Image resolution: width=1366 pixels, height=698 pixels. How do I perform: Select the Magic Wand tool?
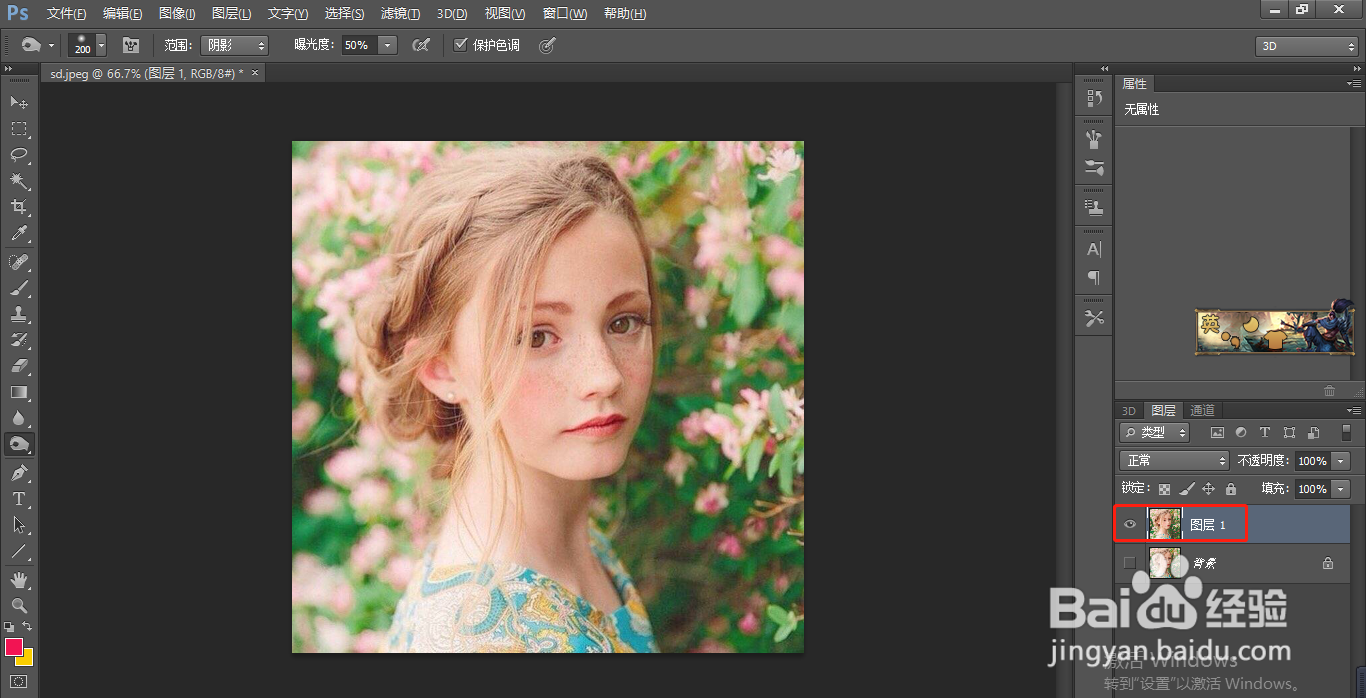click(19, 180)
